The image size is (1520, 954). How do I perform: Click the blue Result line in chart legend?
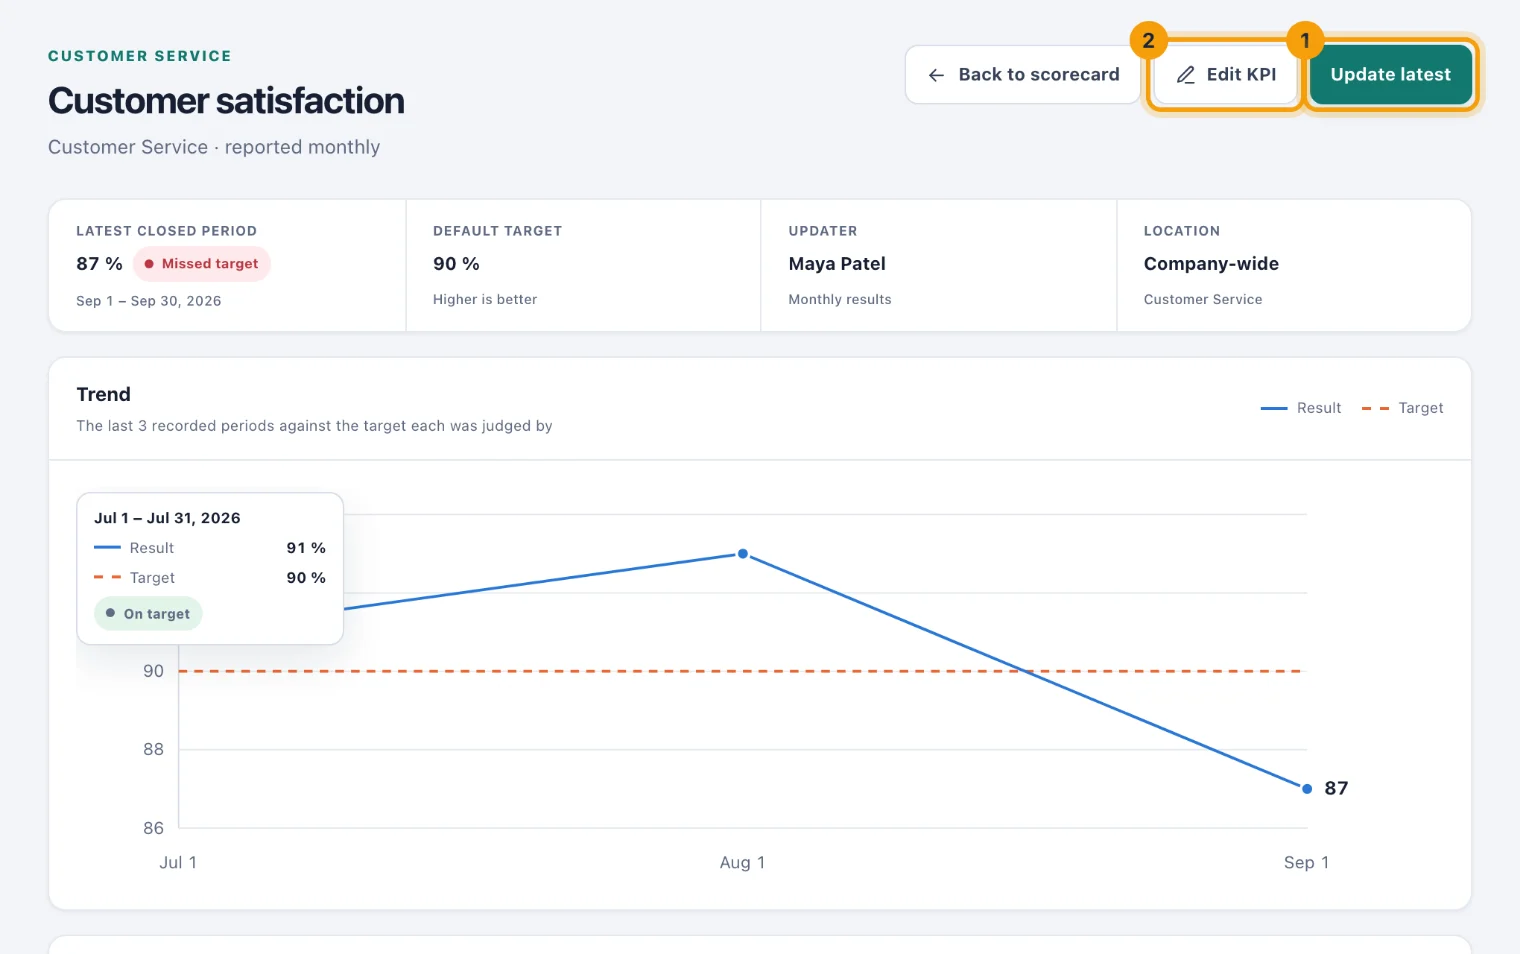pyautogui.click(x=1274, y=408)
